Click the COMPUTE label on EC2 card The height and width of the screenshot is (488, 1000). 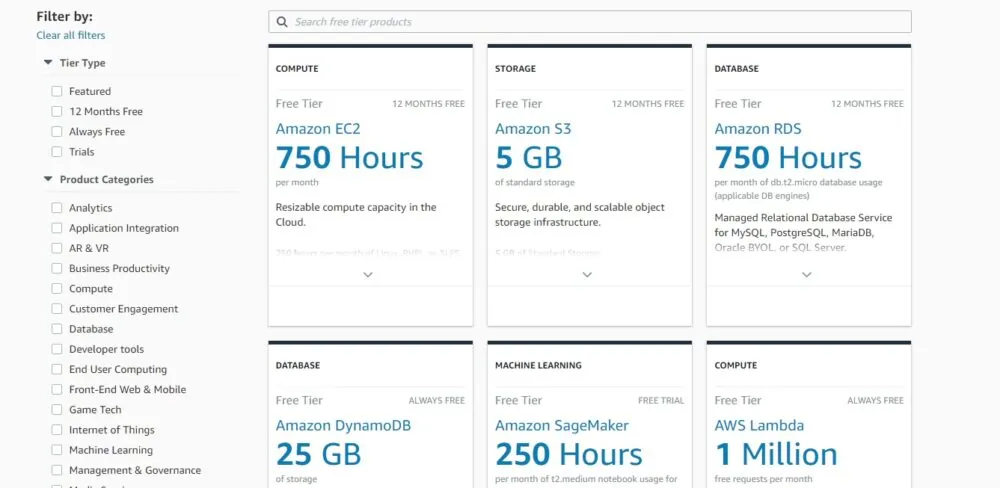pos(297,69)
